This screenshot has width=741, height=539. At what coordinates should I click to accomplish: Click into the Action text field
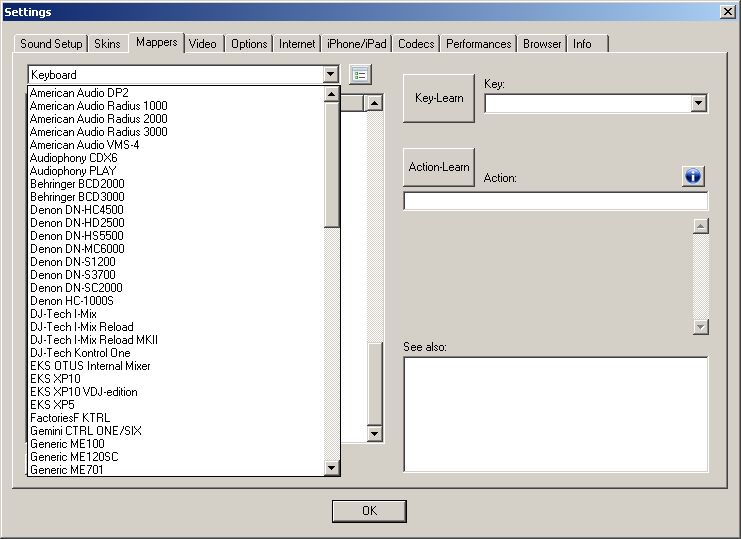pos(556,201)
